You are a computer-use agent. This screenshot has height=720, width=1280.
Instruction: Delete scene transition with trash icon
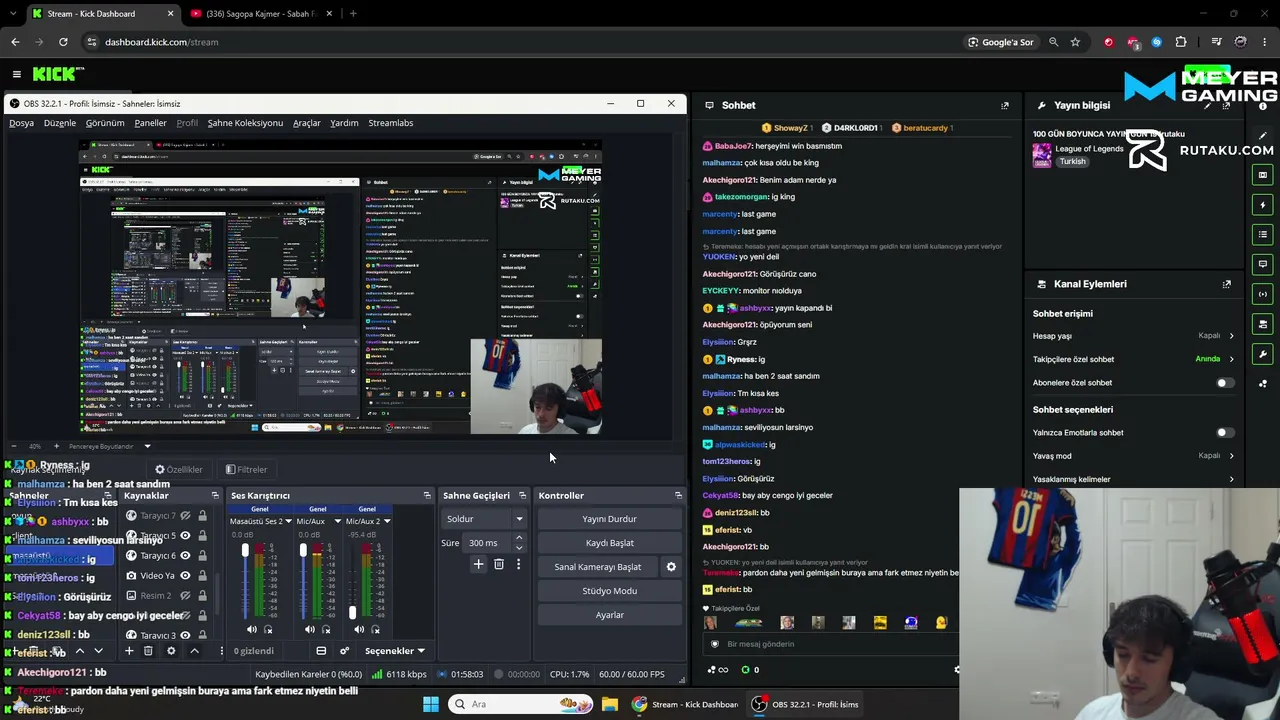(x=499, y=565)
